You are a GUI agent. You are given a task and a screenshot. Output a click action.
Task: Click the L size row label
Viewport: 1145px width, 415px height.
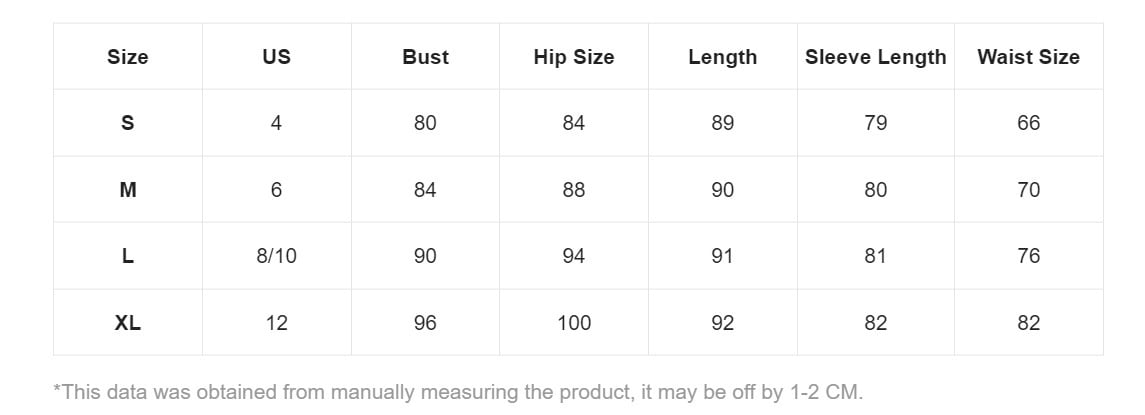[x=127, y=256]
